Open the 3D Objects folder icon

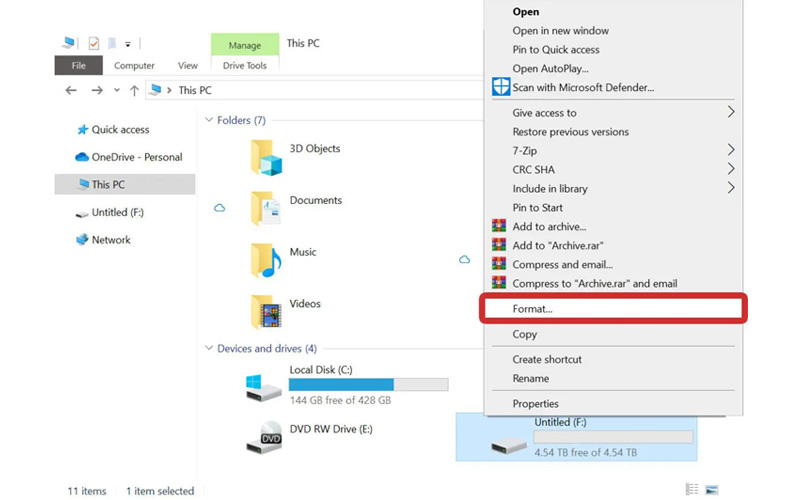266,157
